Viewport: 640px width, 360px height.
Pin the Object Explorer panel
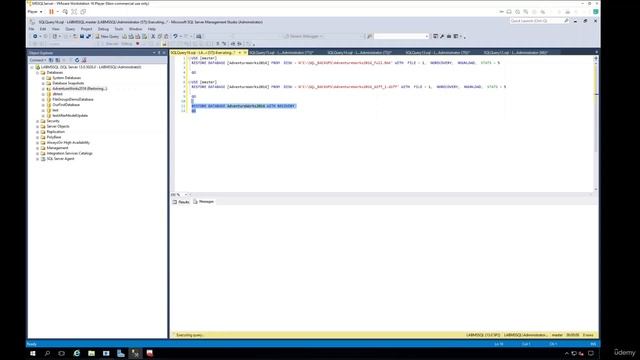(159, 53)
